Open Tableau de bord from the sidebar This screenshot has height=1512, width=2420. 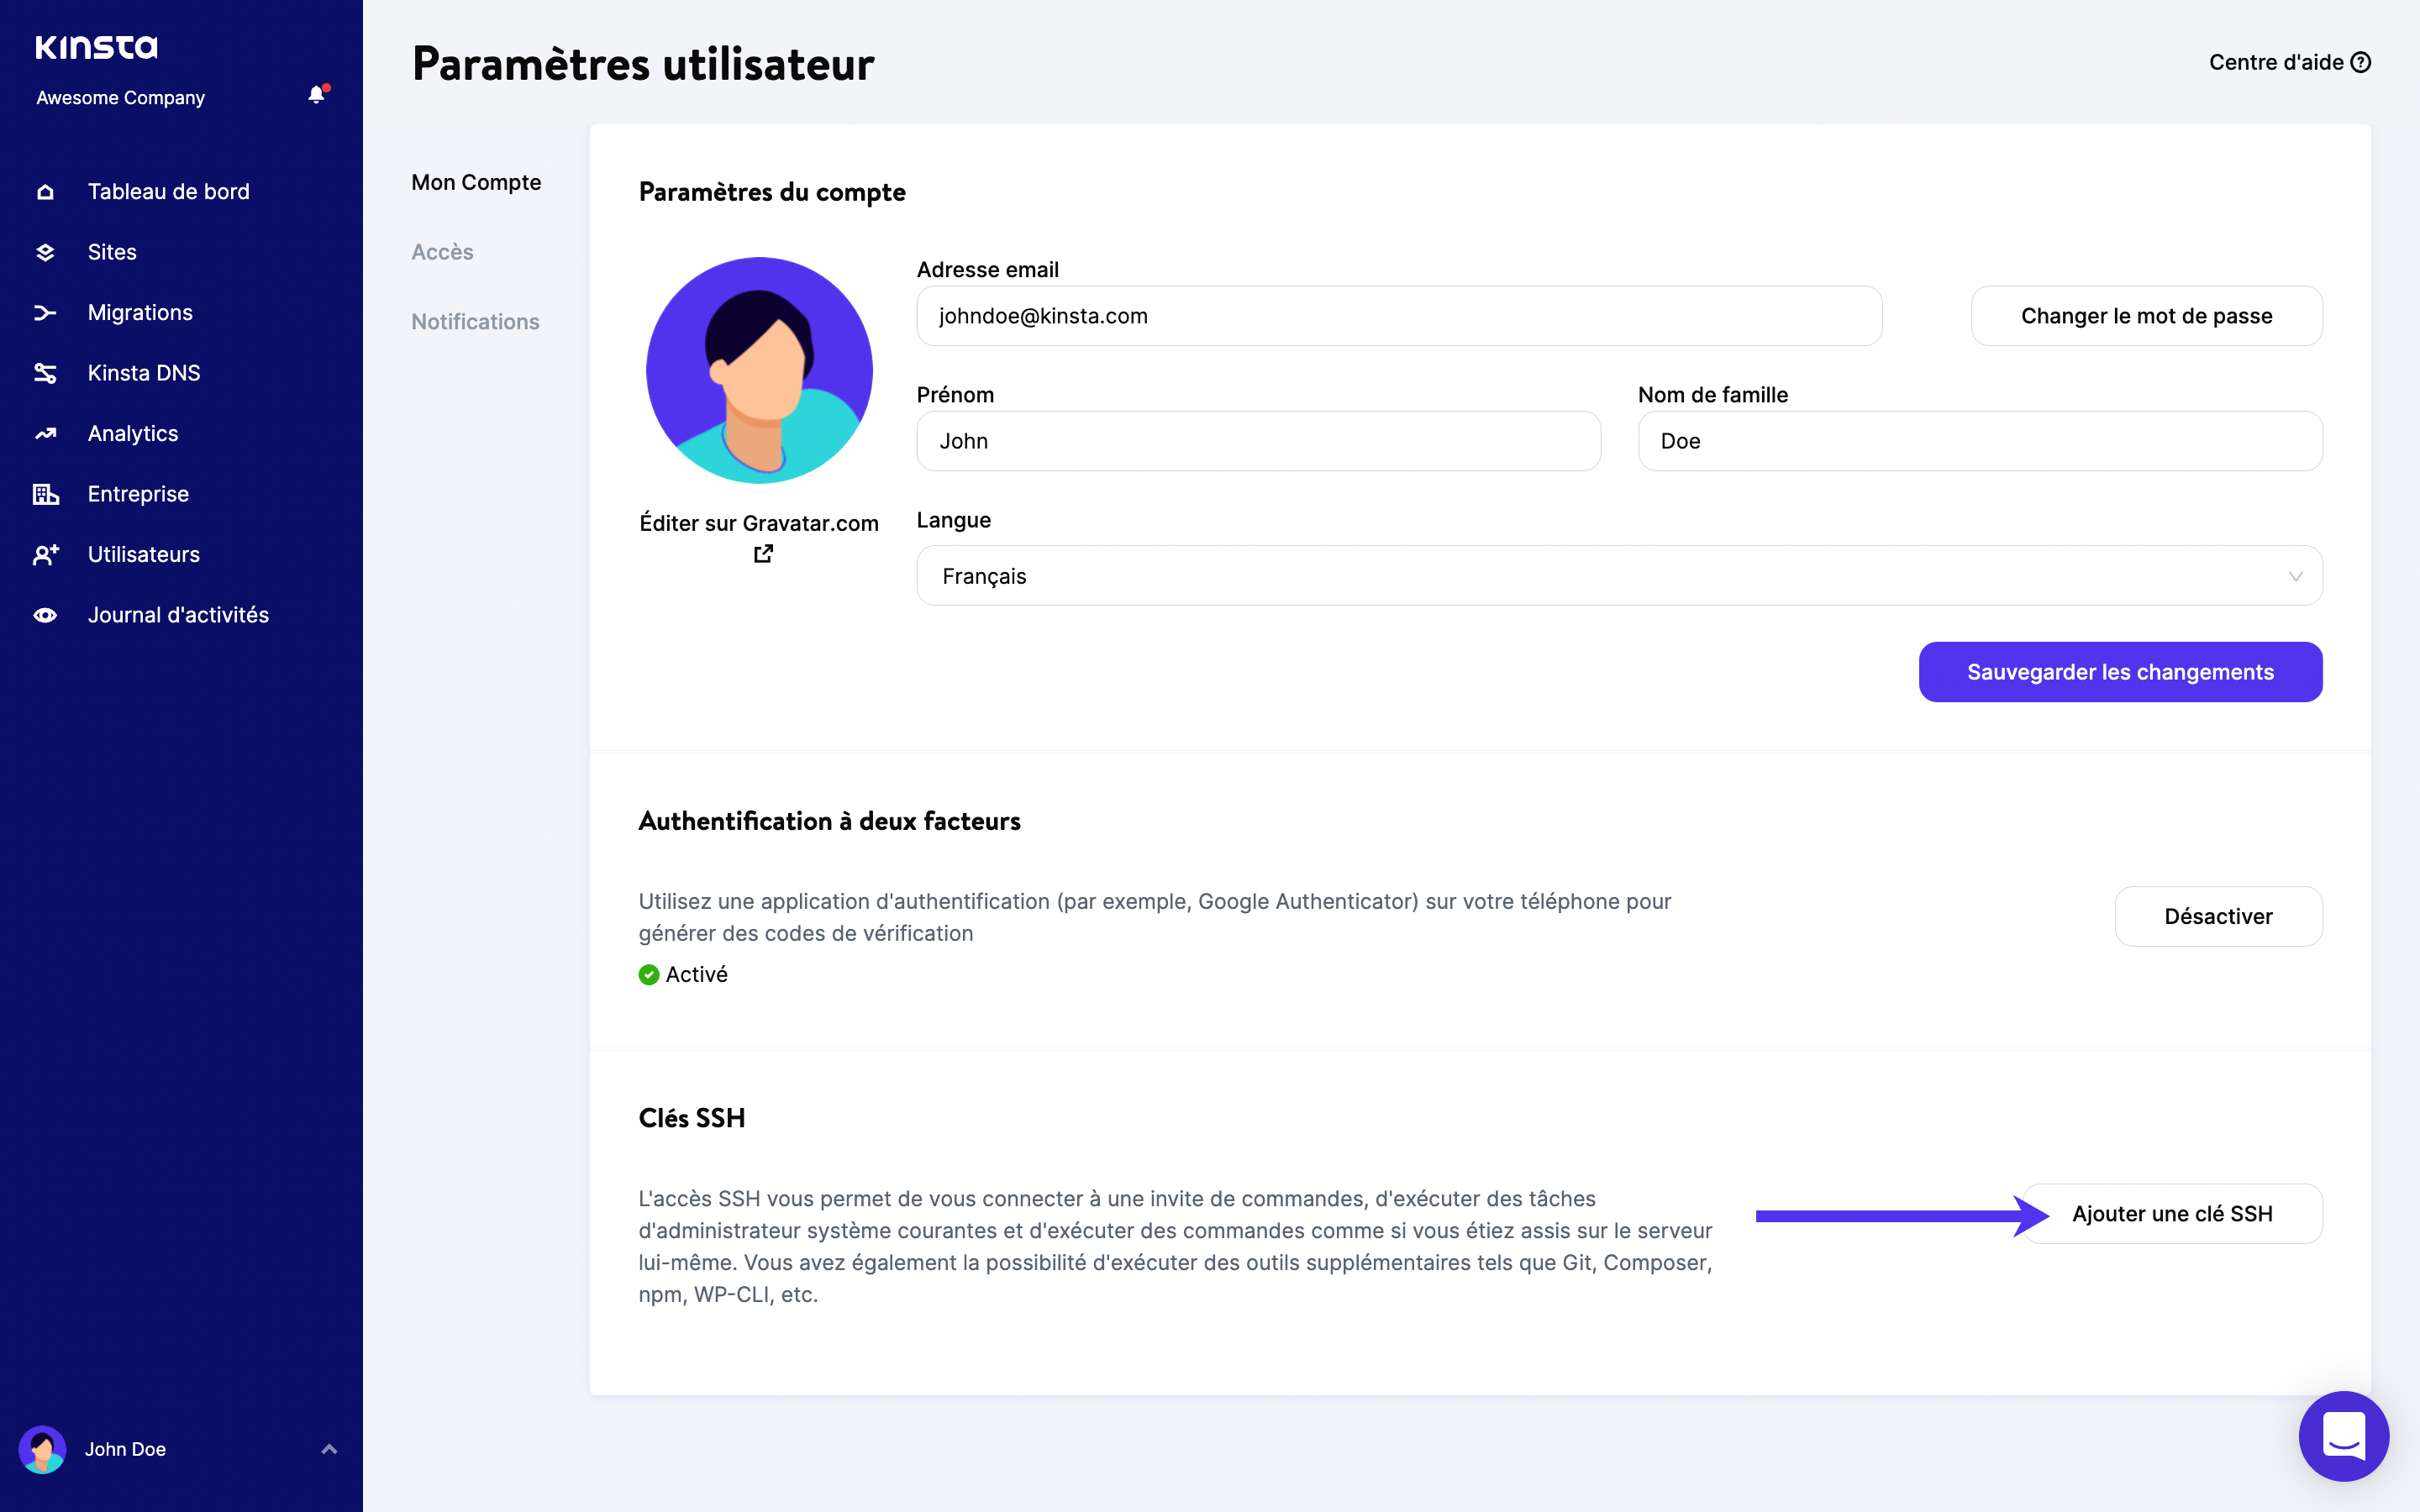(x=167, y=191)
